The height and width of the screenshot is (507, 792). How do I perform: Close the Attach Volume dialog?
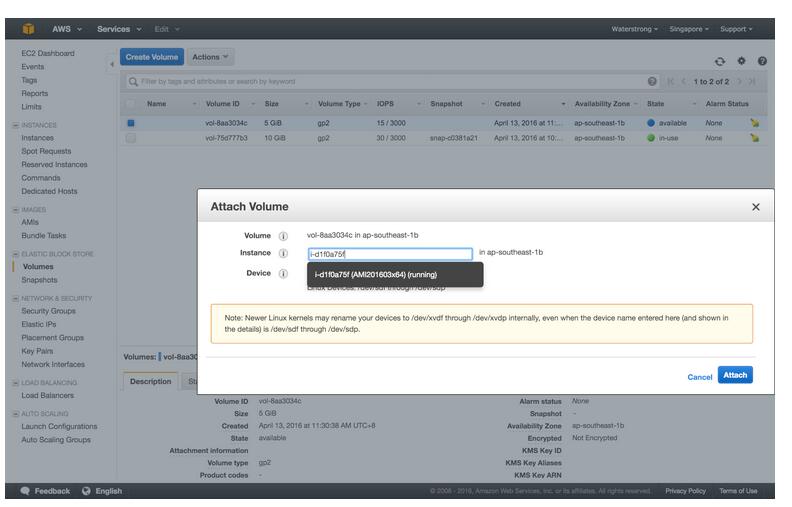(756, 207)
